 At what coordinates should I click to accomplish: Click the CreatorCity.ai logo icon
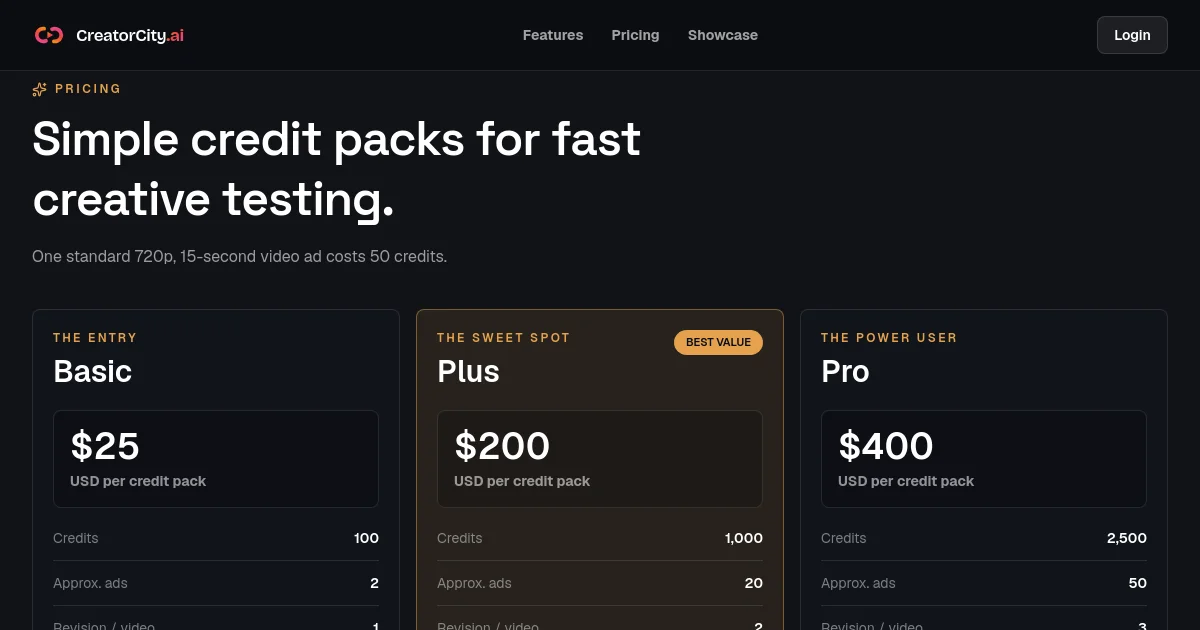click(49, 35)
